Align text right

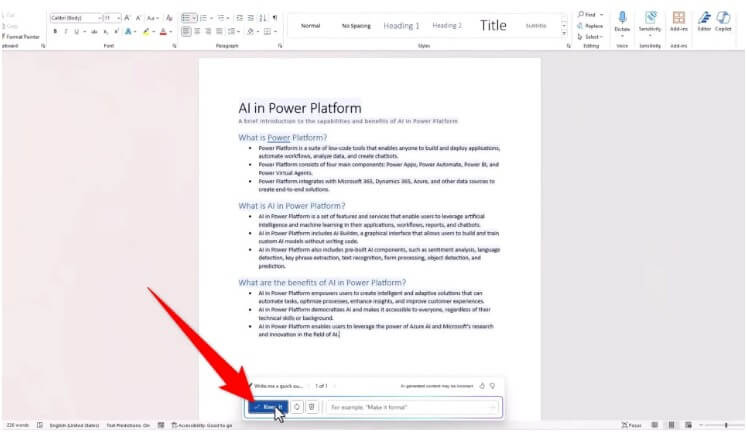coord(208,31)
